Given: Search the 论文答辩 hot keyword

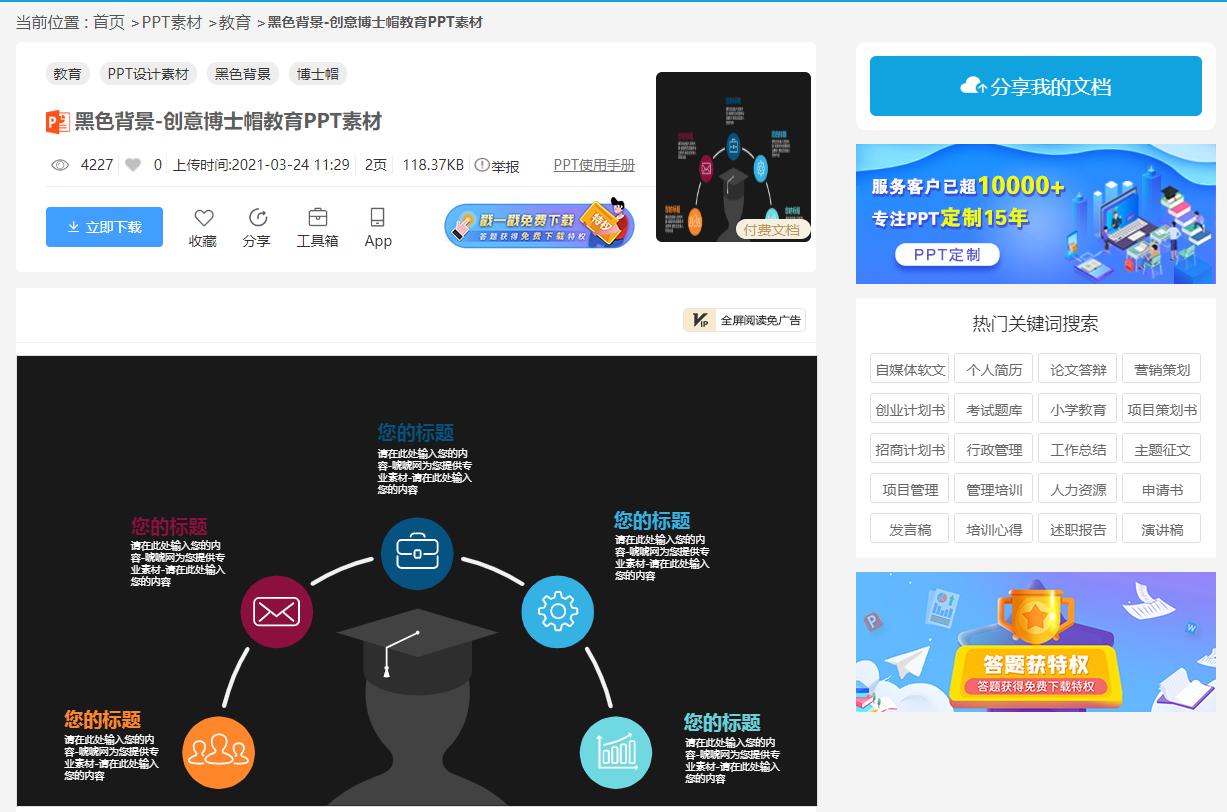Looking at the screenshot, I should pos(1077,368).
